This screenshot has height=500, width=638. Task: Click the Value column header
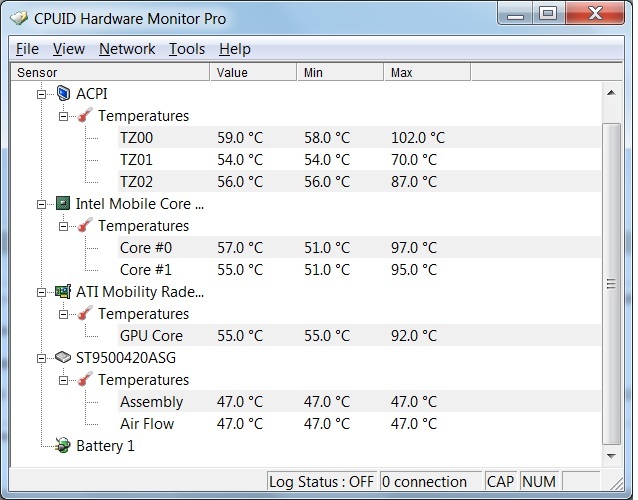pyautogui.click(x=253, y=72)
